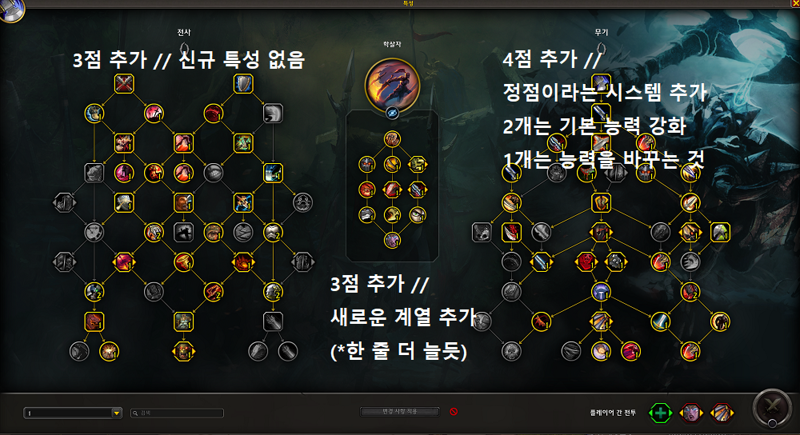
Task: Click the class icon in the top-left corner
Action: pos(11,10)
